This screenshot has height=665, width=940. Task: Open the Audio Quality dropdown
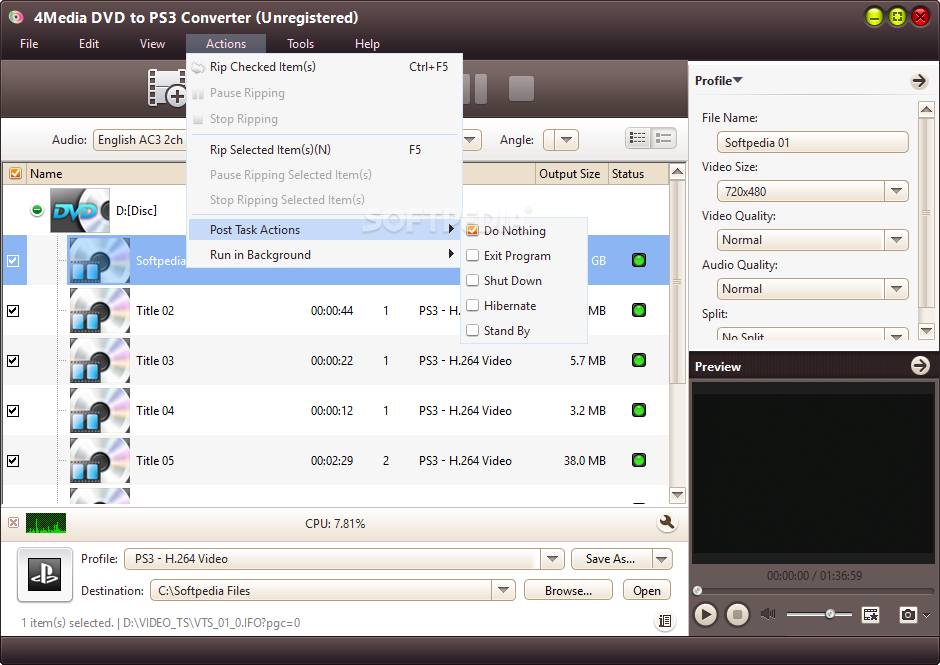point(896,289)
